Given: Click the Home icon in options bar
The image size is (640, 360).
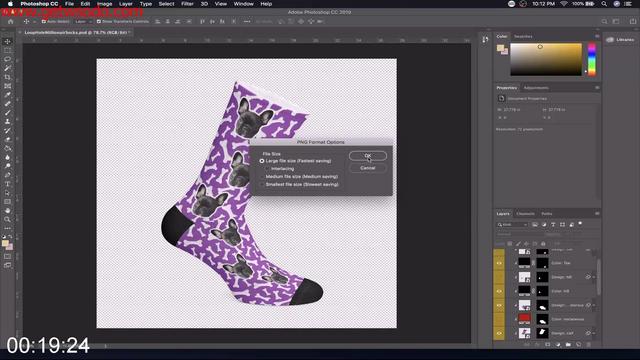Looking at the screenshot, I should pyautogui.click(x=11, y=21).
